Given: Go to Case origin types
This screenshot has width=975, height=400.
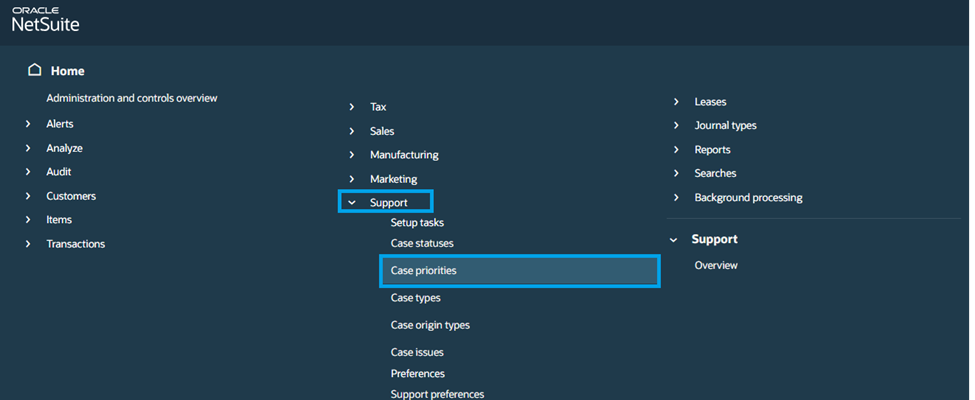Looking at the screenshot, I should click(x=430, y=325).
